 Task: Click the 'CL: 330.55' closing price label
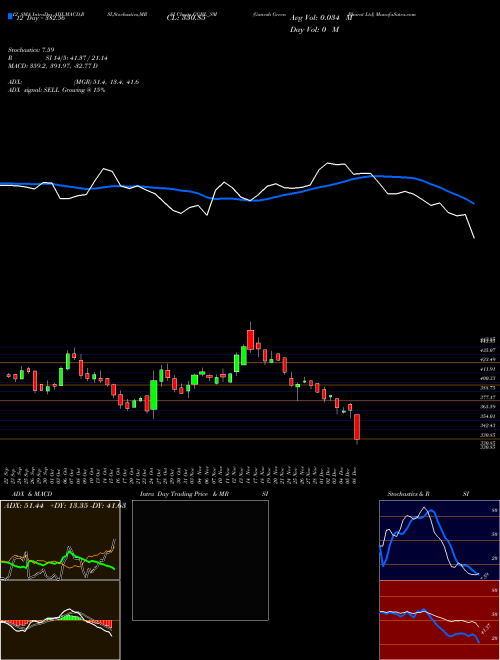tap(186, 18)
